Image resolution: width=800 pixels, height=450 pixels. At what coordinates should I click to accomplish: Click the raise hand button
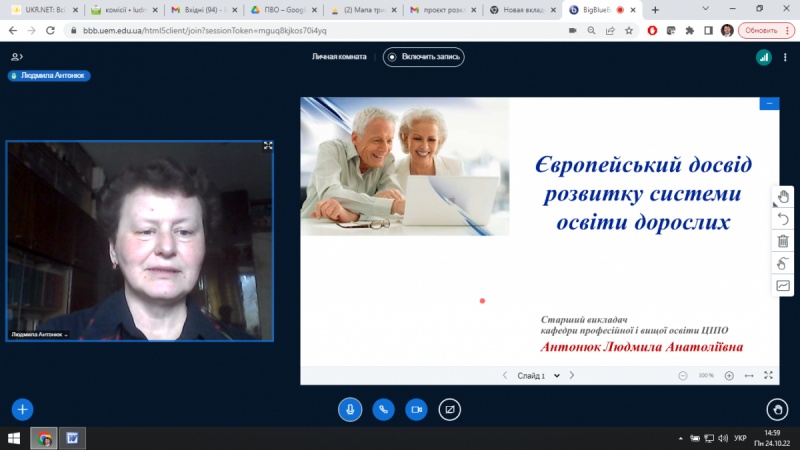tap(777, 409)
